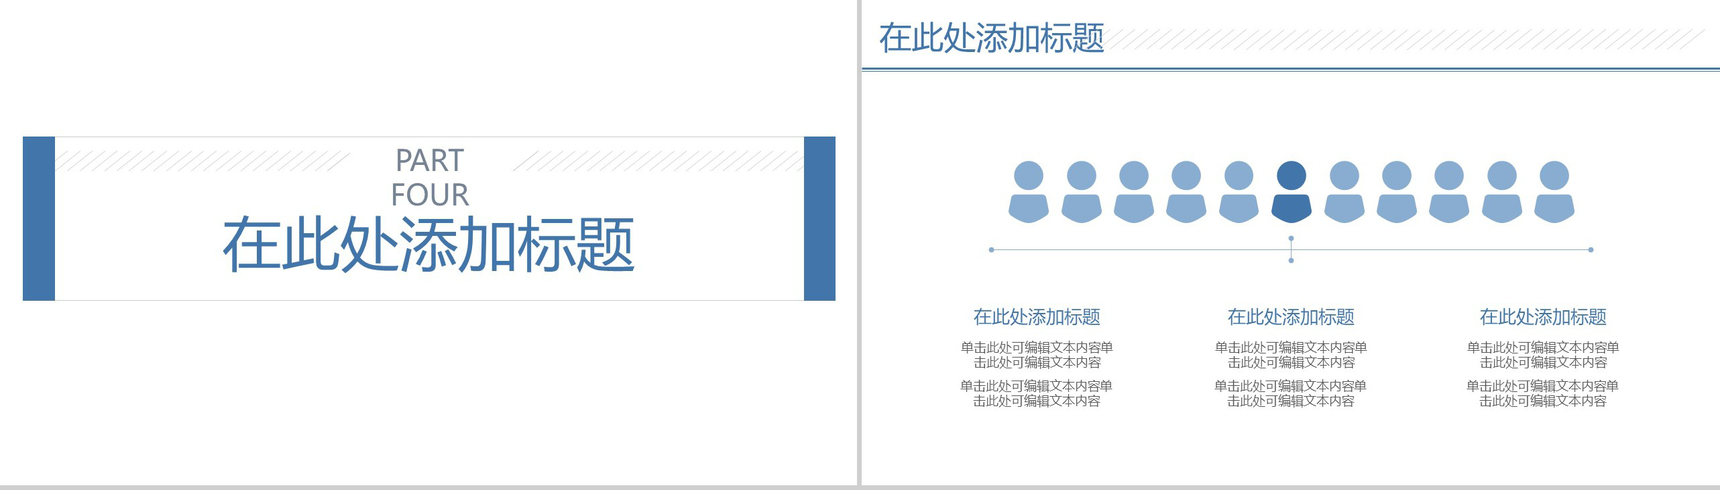Select the second-to-last person icon in the row
The height and width of the screenshot is (490, 1720).
coord(1501,192)
